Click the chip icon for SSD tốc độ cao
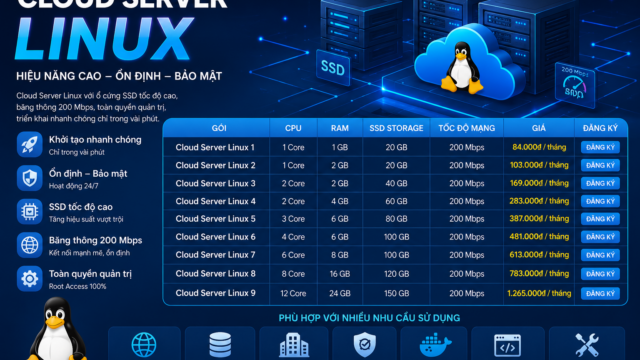 point(29,211)
